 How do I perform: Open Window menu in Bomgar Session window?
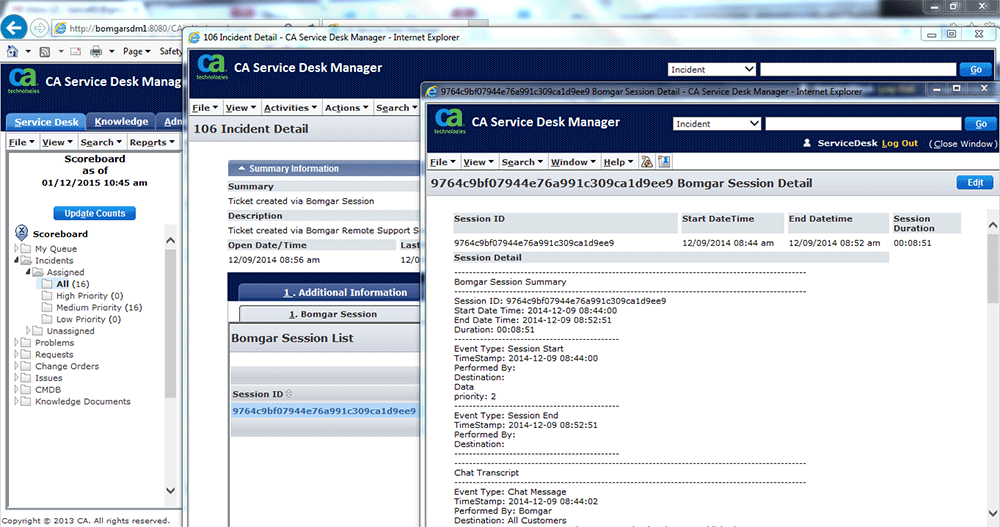(573, 162)
